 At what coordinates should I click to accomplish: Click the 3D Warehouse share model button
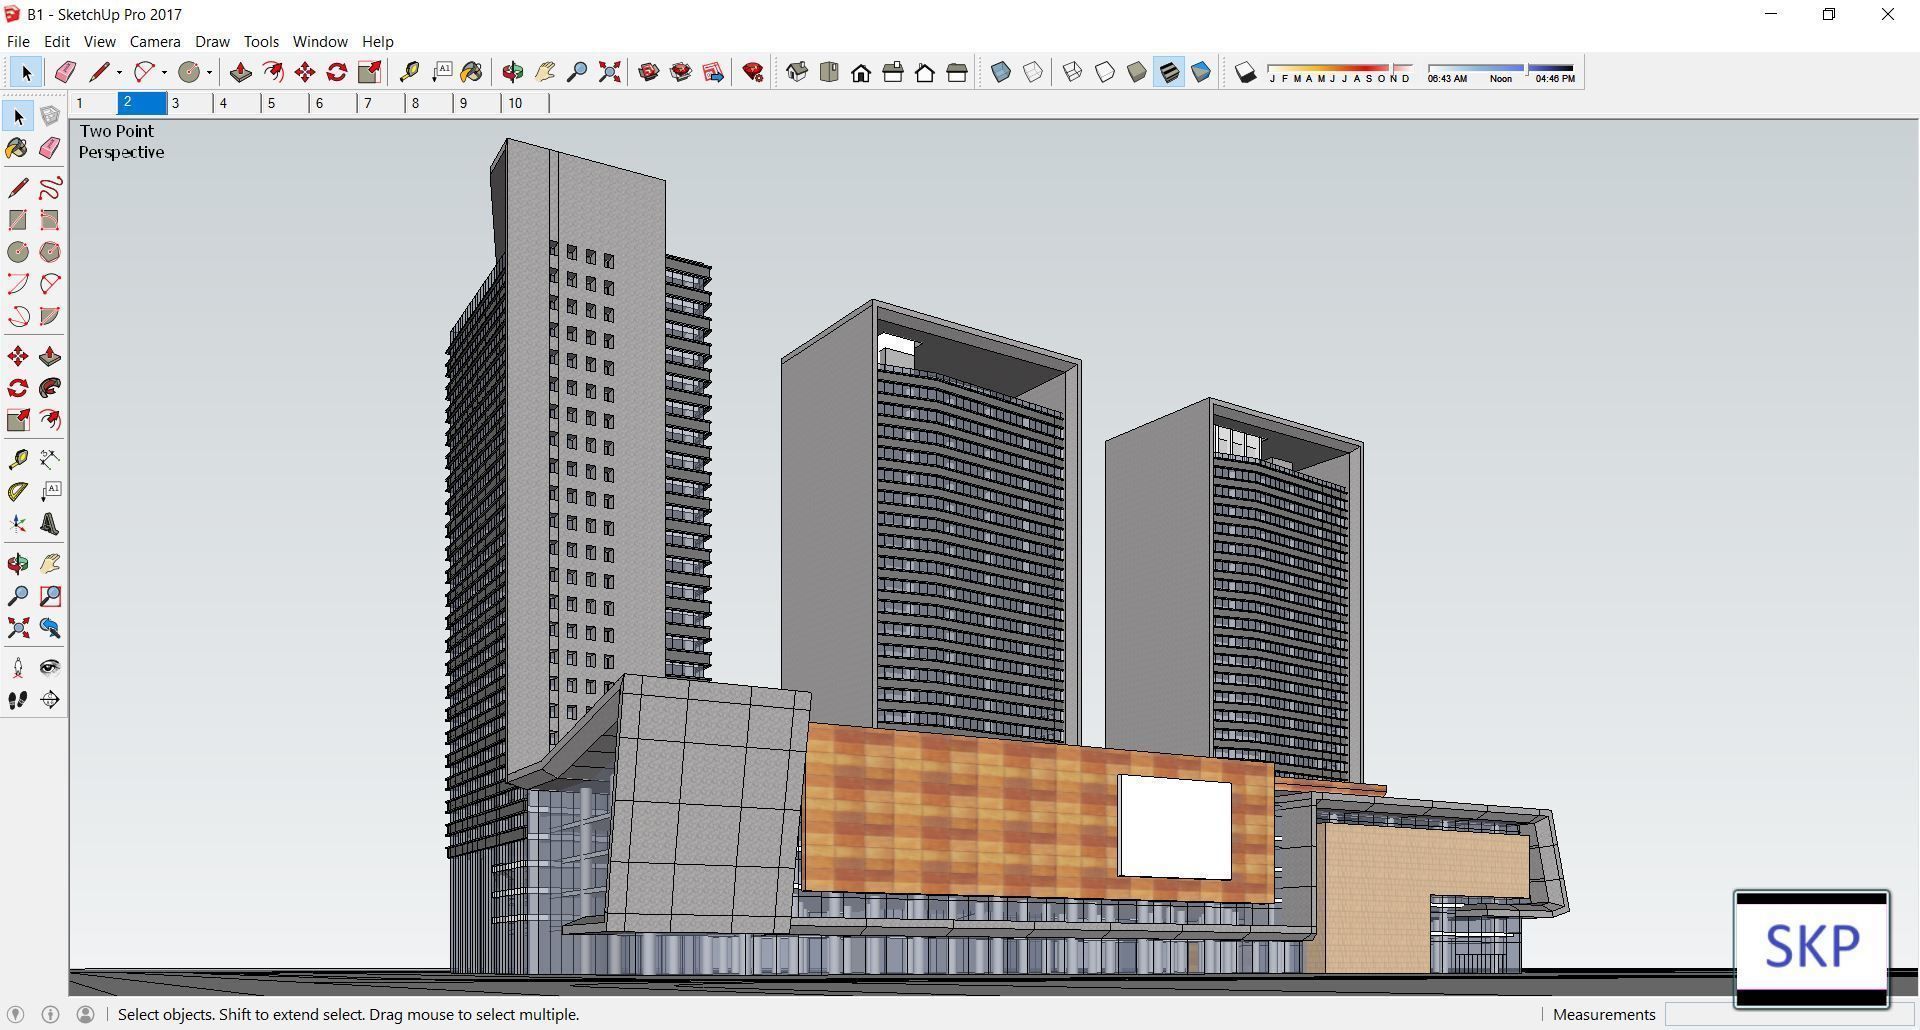[713, 71]
